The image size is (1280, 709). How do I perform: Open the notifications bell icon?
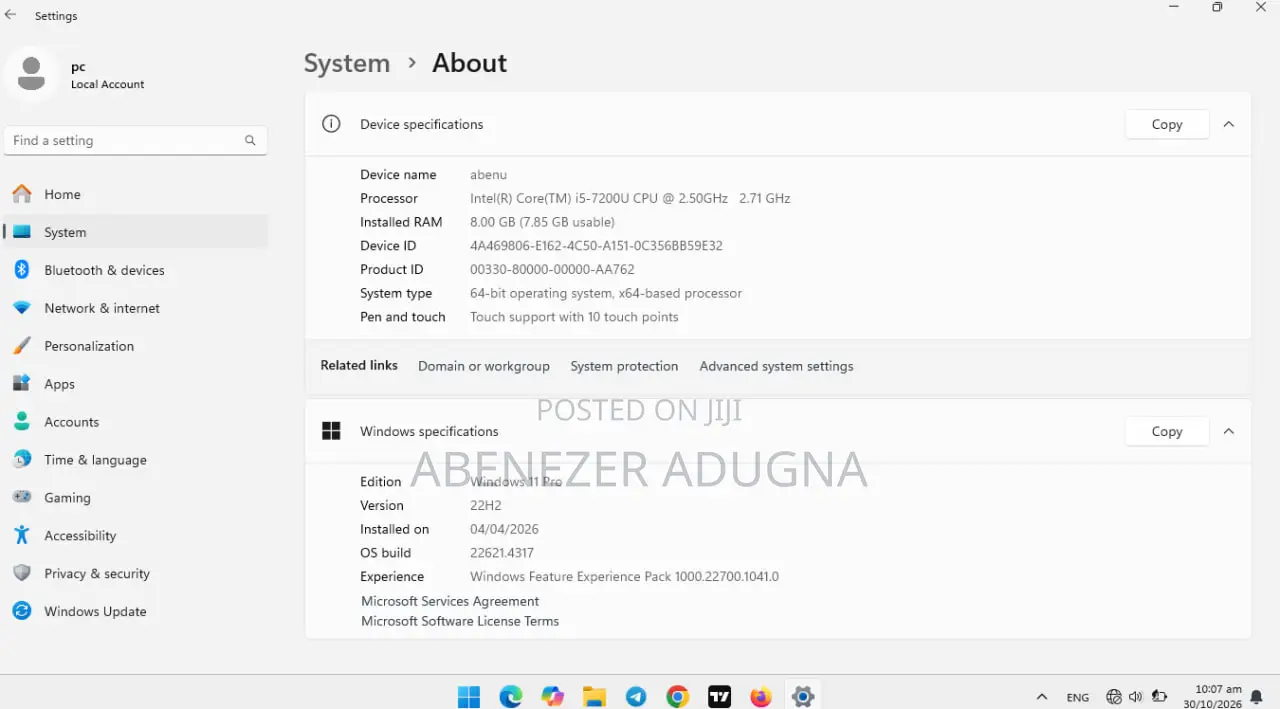click(x=1257, y=697)
